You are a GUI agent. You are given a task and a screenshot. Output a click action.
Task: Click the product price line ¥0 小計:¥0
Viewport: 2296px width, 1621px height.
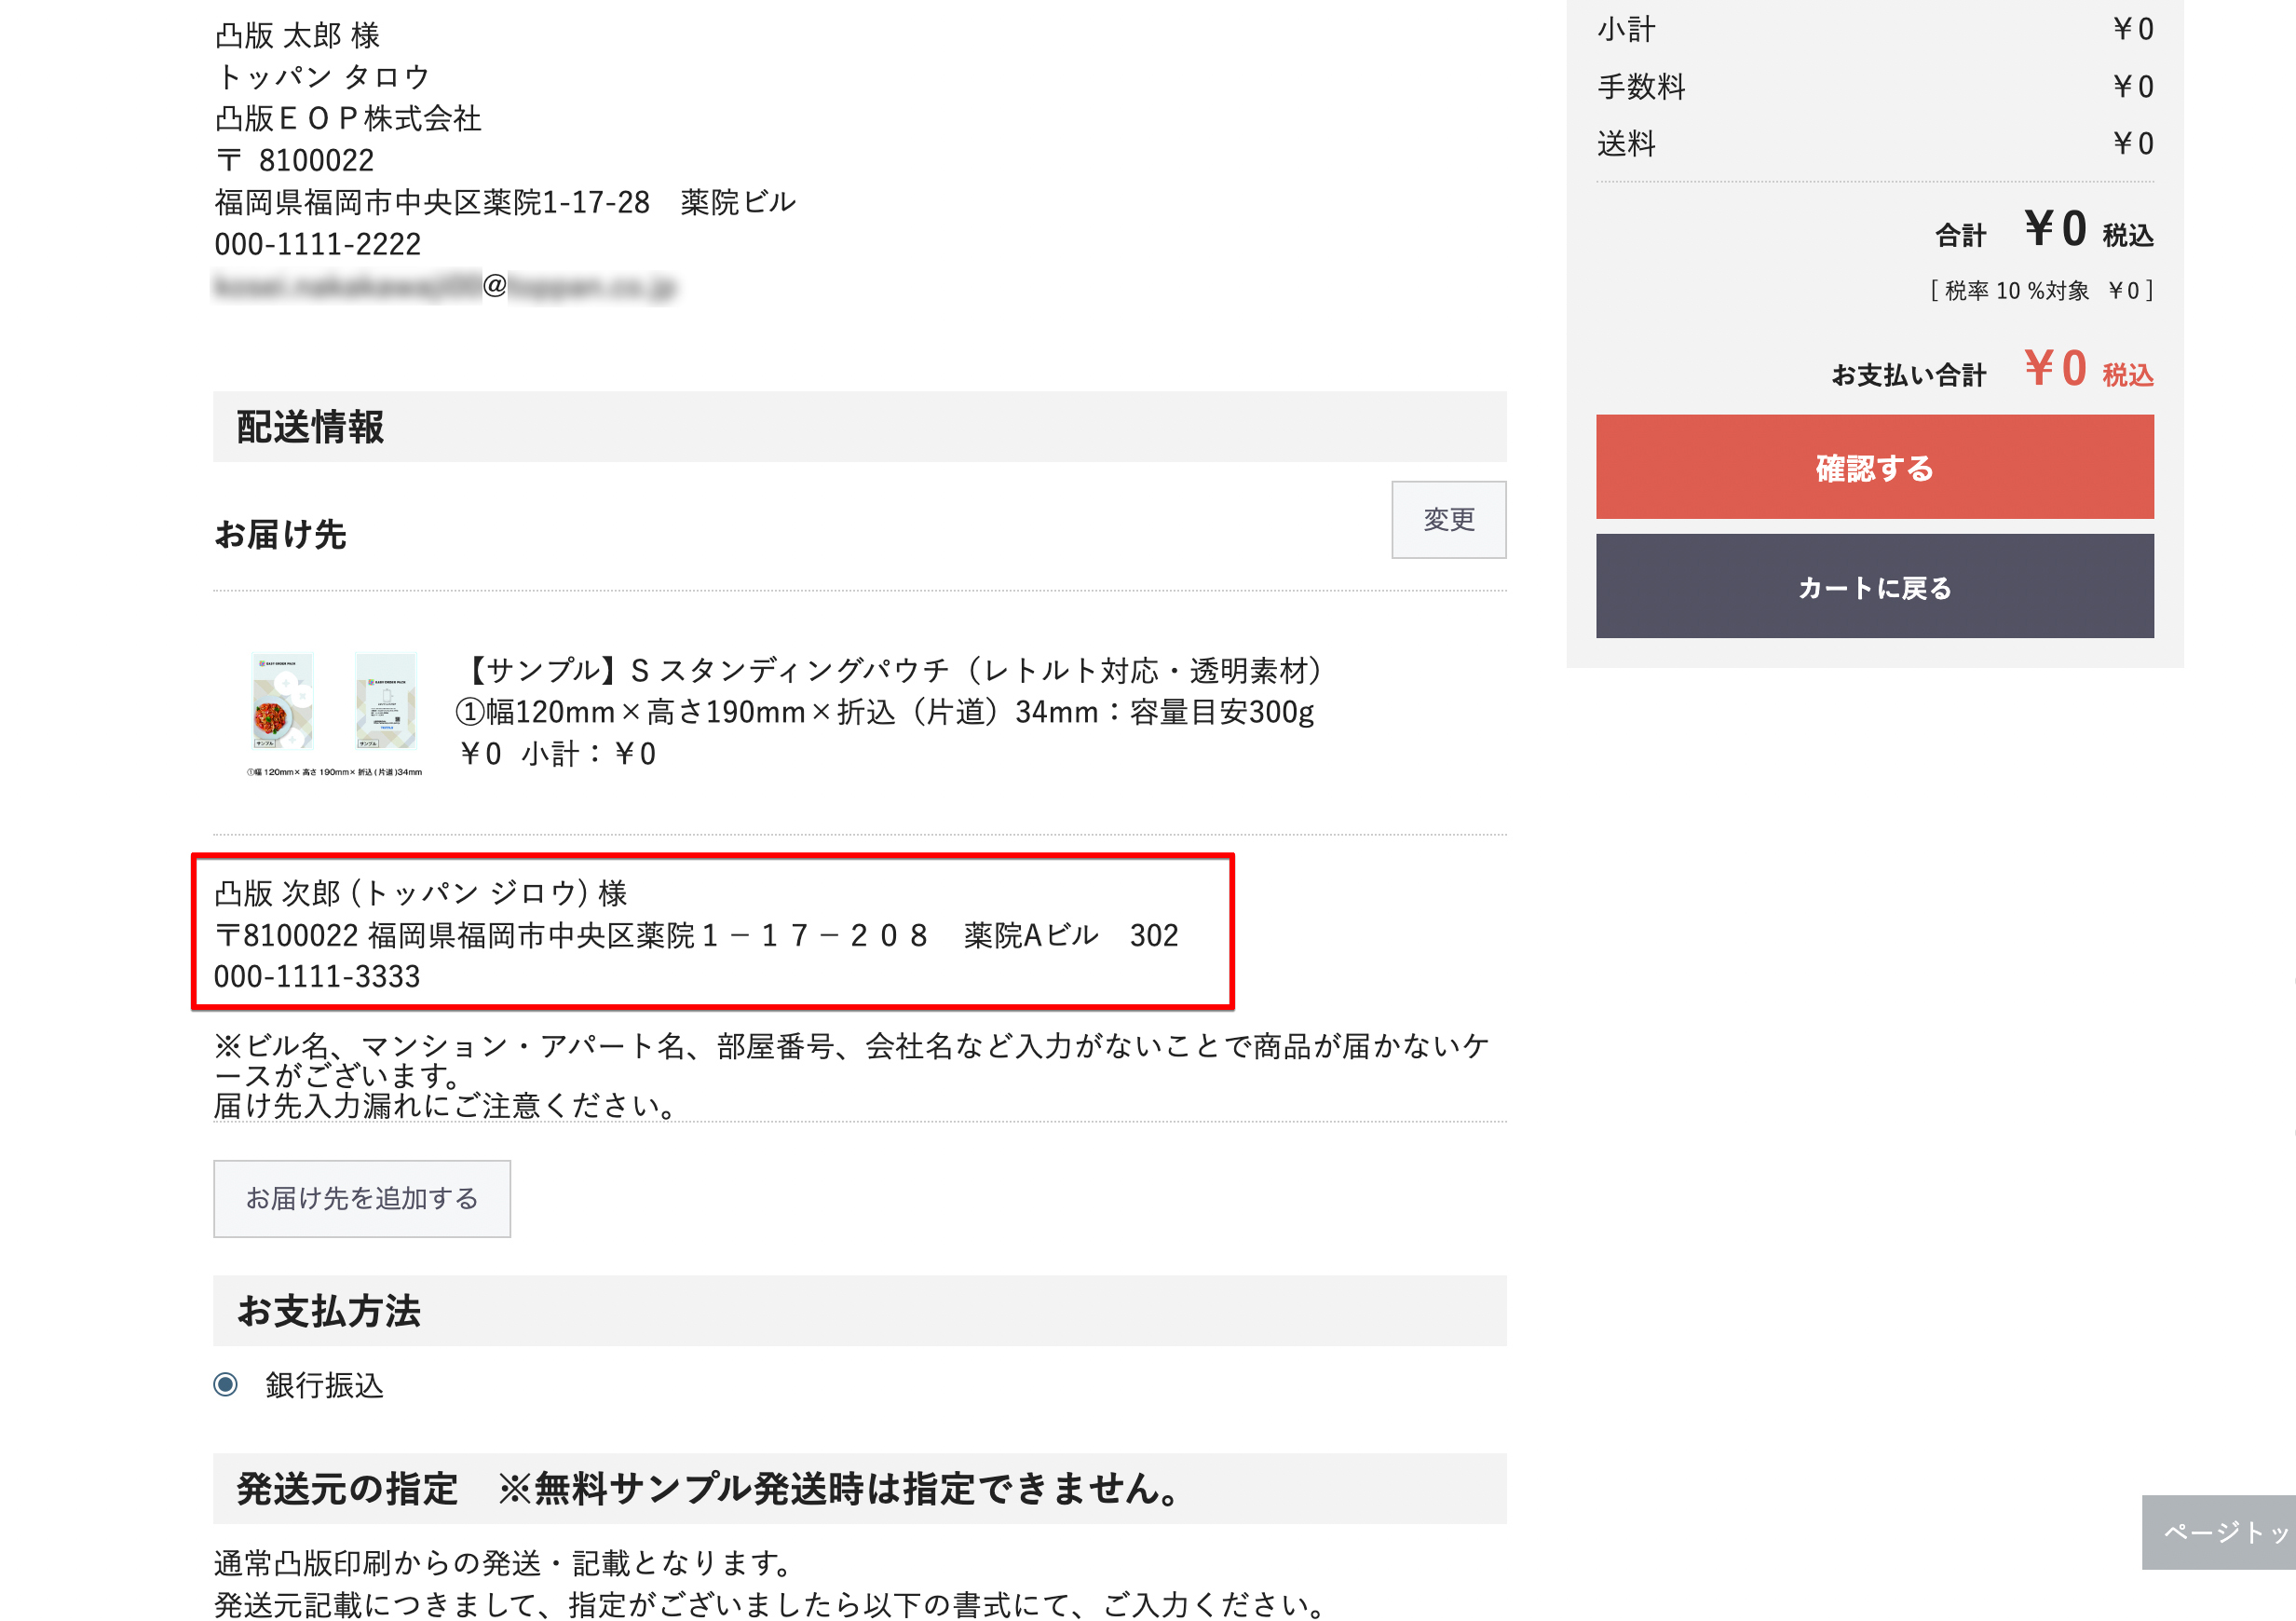pos(558,754)
